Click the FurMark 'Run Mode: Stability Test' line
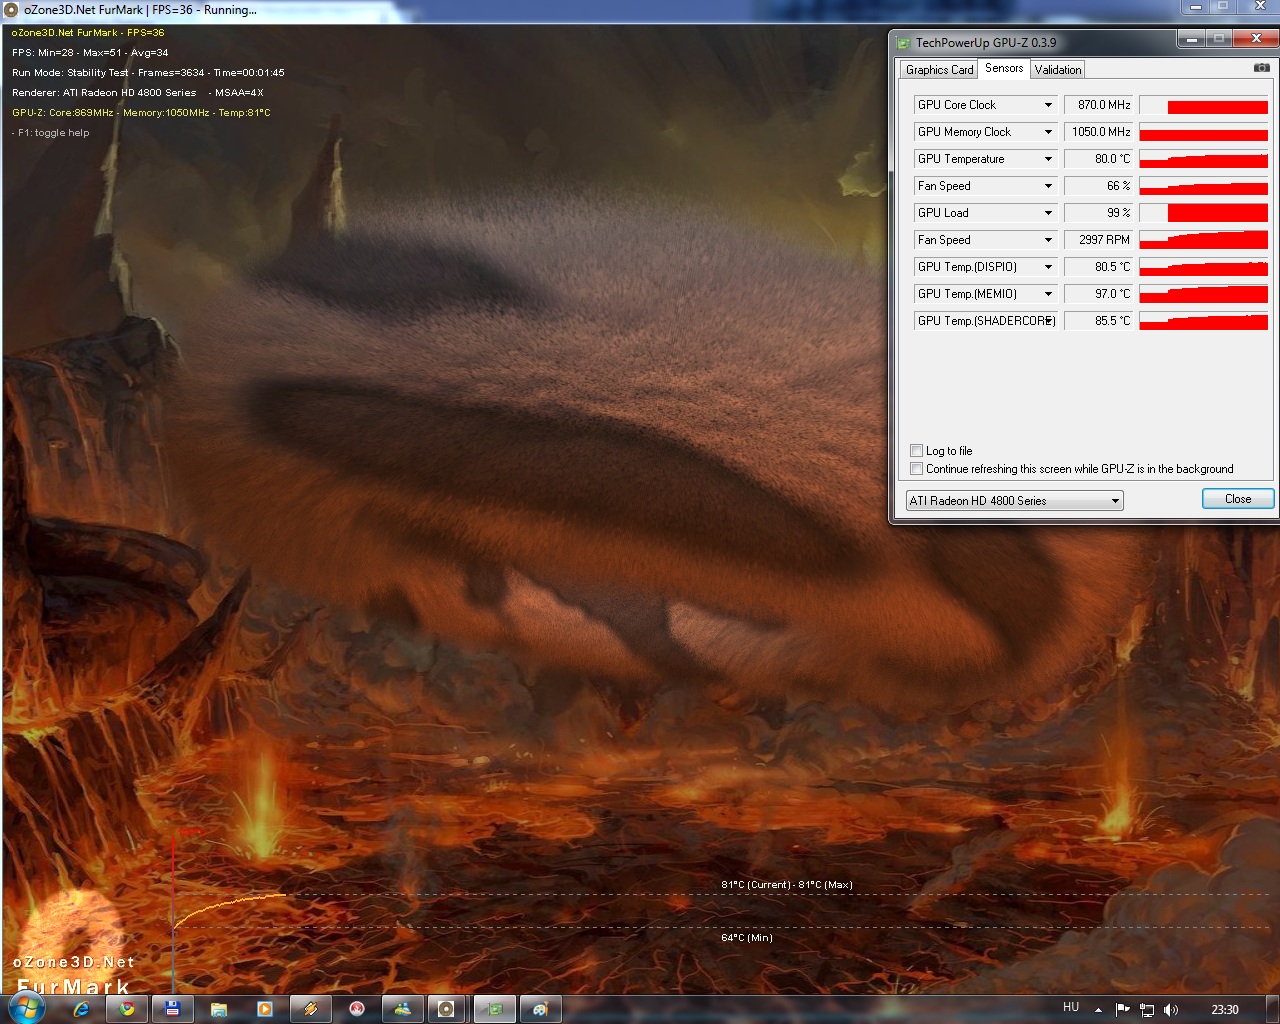 coord(148,73)
